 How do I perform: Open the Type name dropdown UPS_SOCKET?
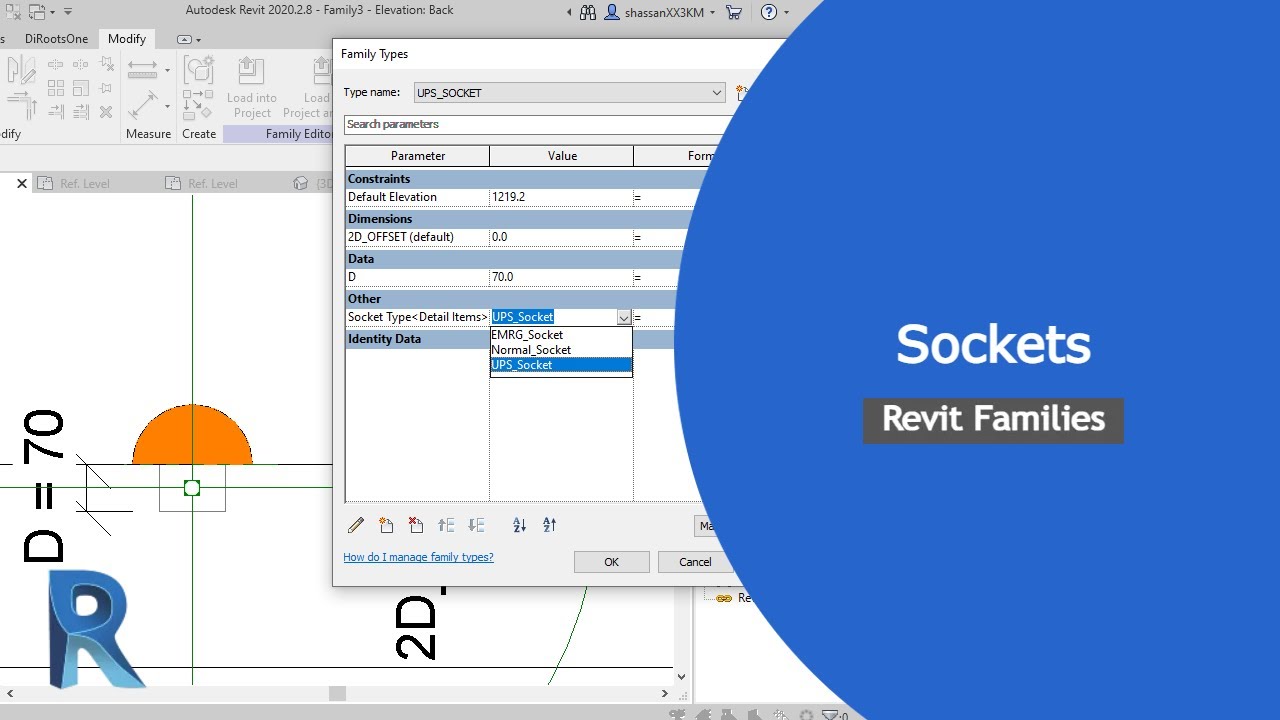pos(570,92)
